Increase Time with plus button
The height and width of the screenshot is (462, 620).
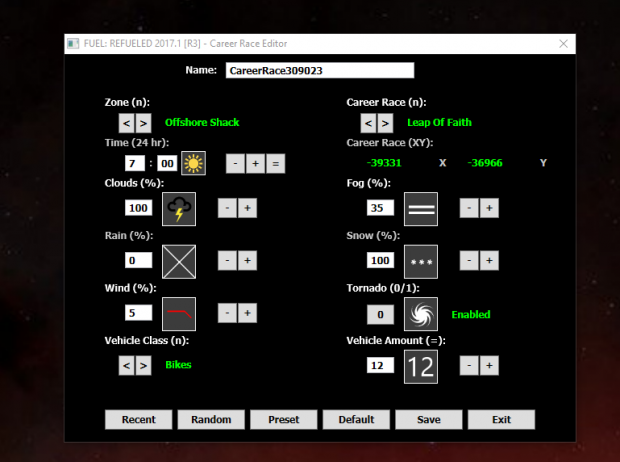pos(255,163)
